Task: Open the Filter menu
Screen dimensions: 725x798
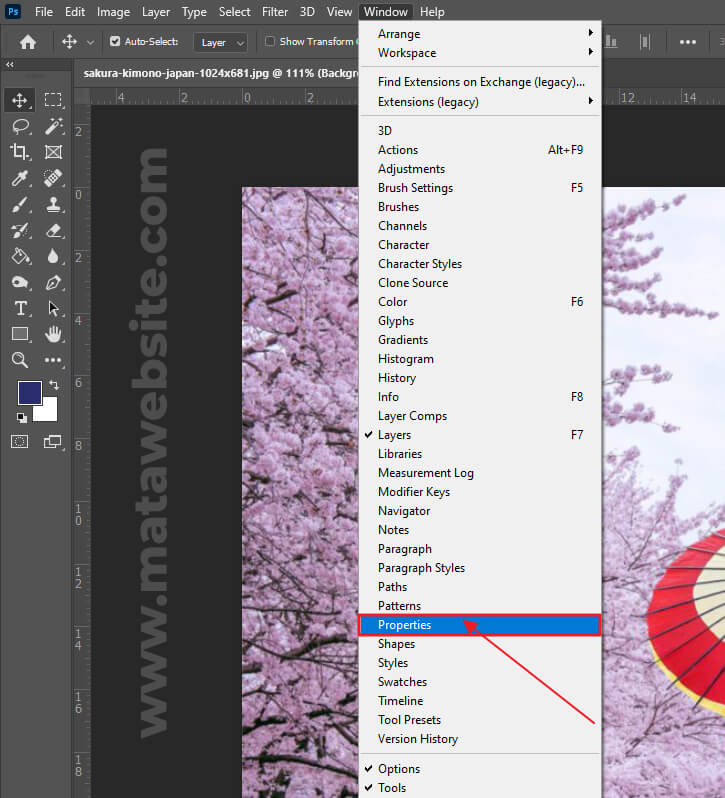Action: (275, 12)
